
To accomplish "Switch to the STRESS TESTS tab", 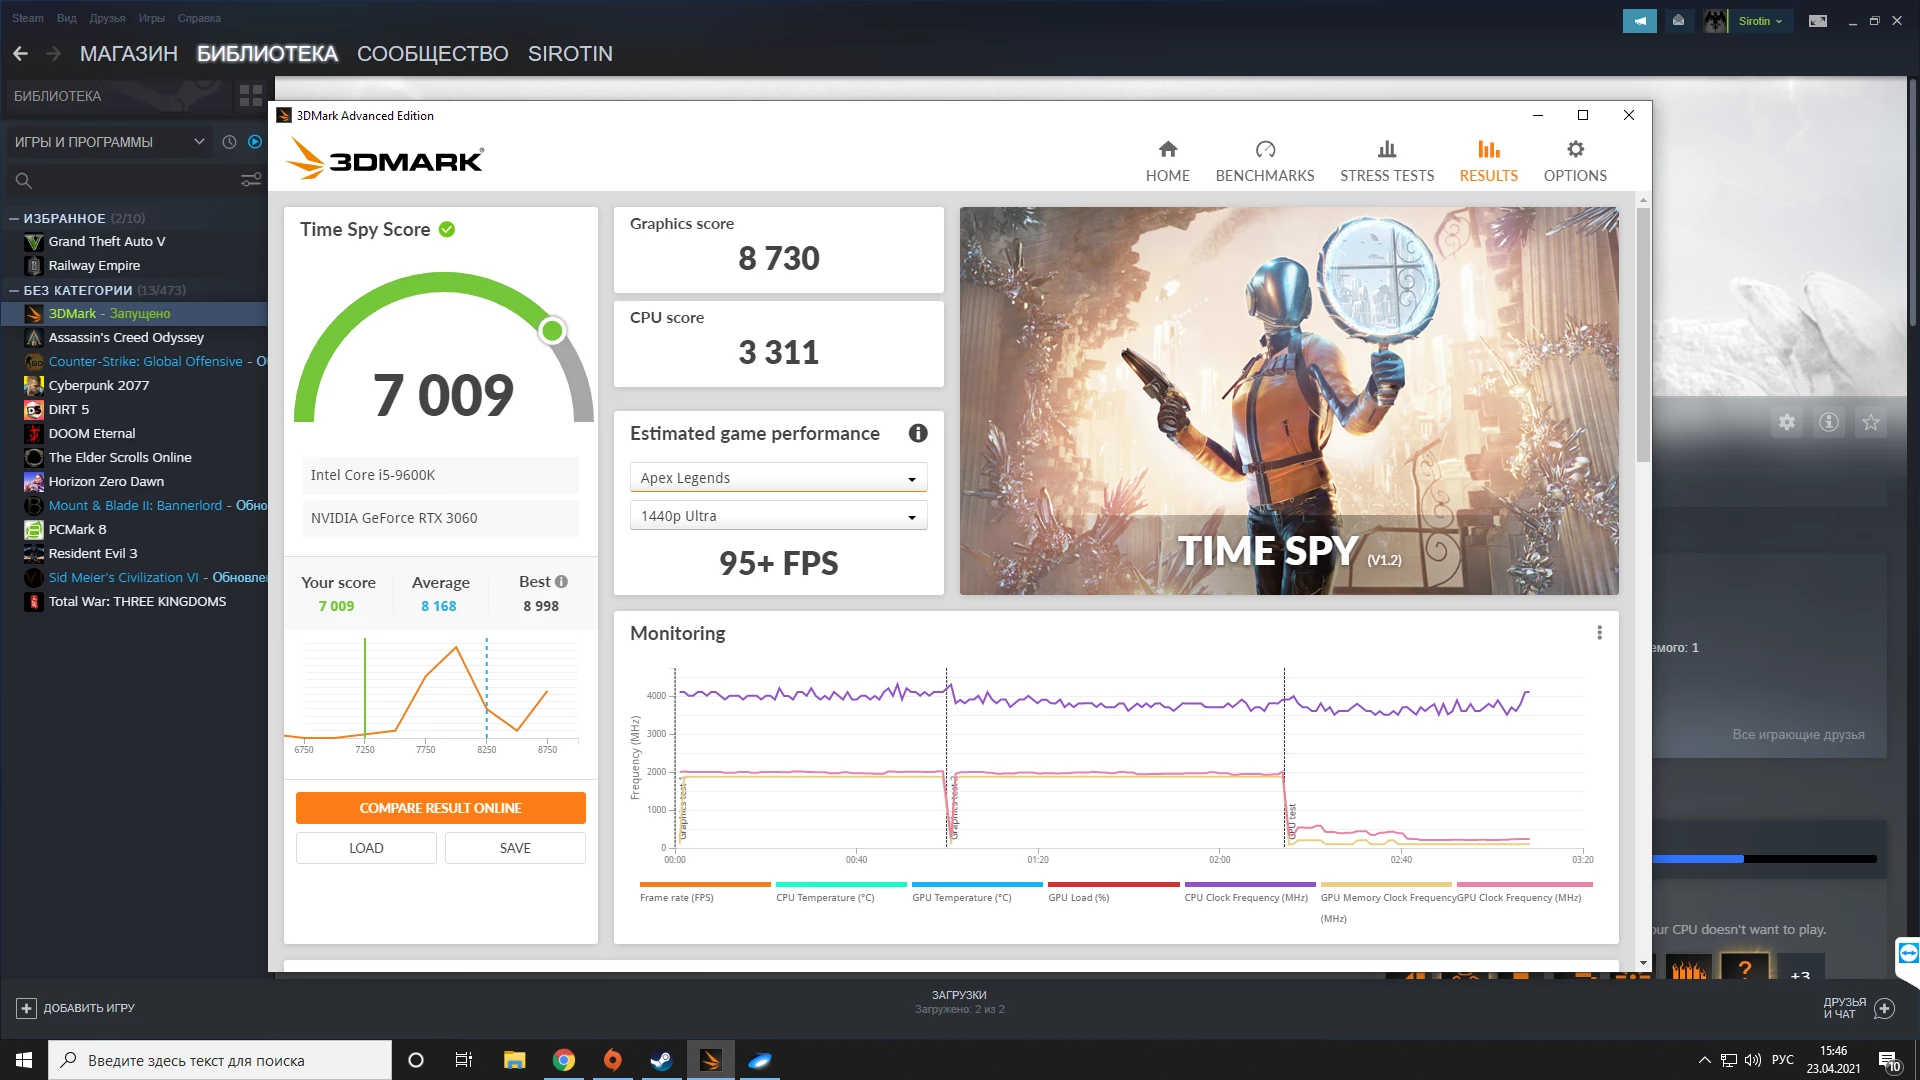I will click(1387, 161).
